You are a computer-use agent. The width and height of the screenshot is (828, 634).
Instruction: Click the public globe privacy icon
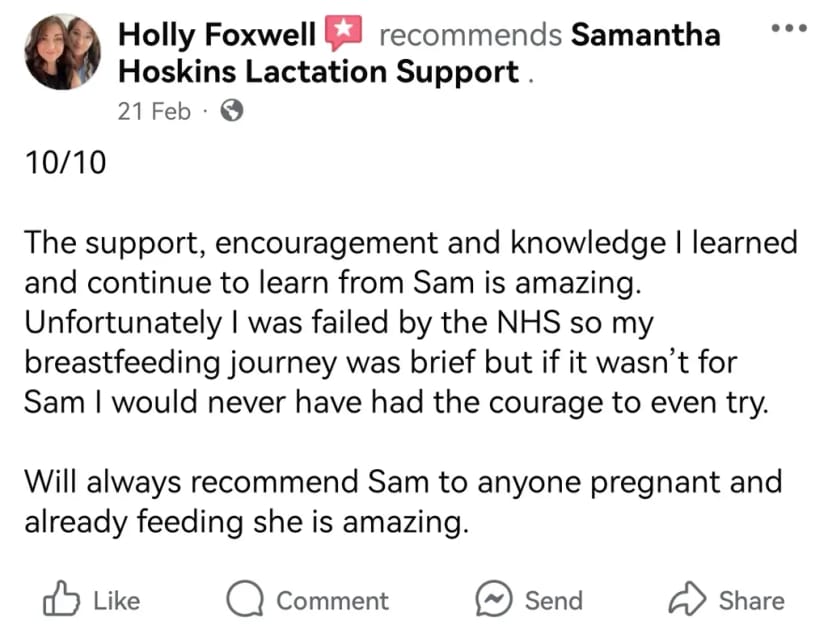232,111
